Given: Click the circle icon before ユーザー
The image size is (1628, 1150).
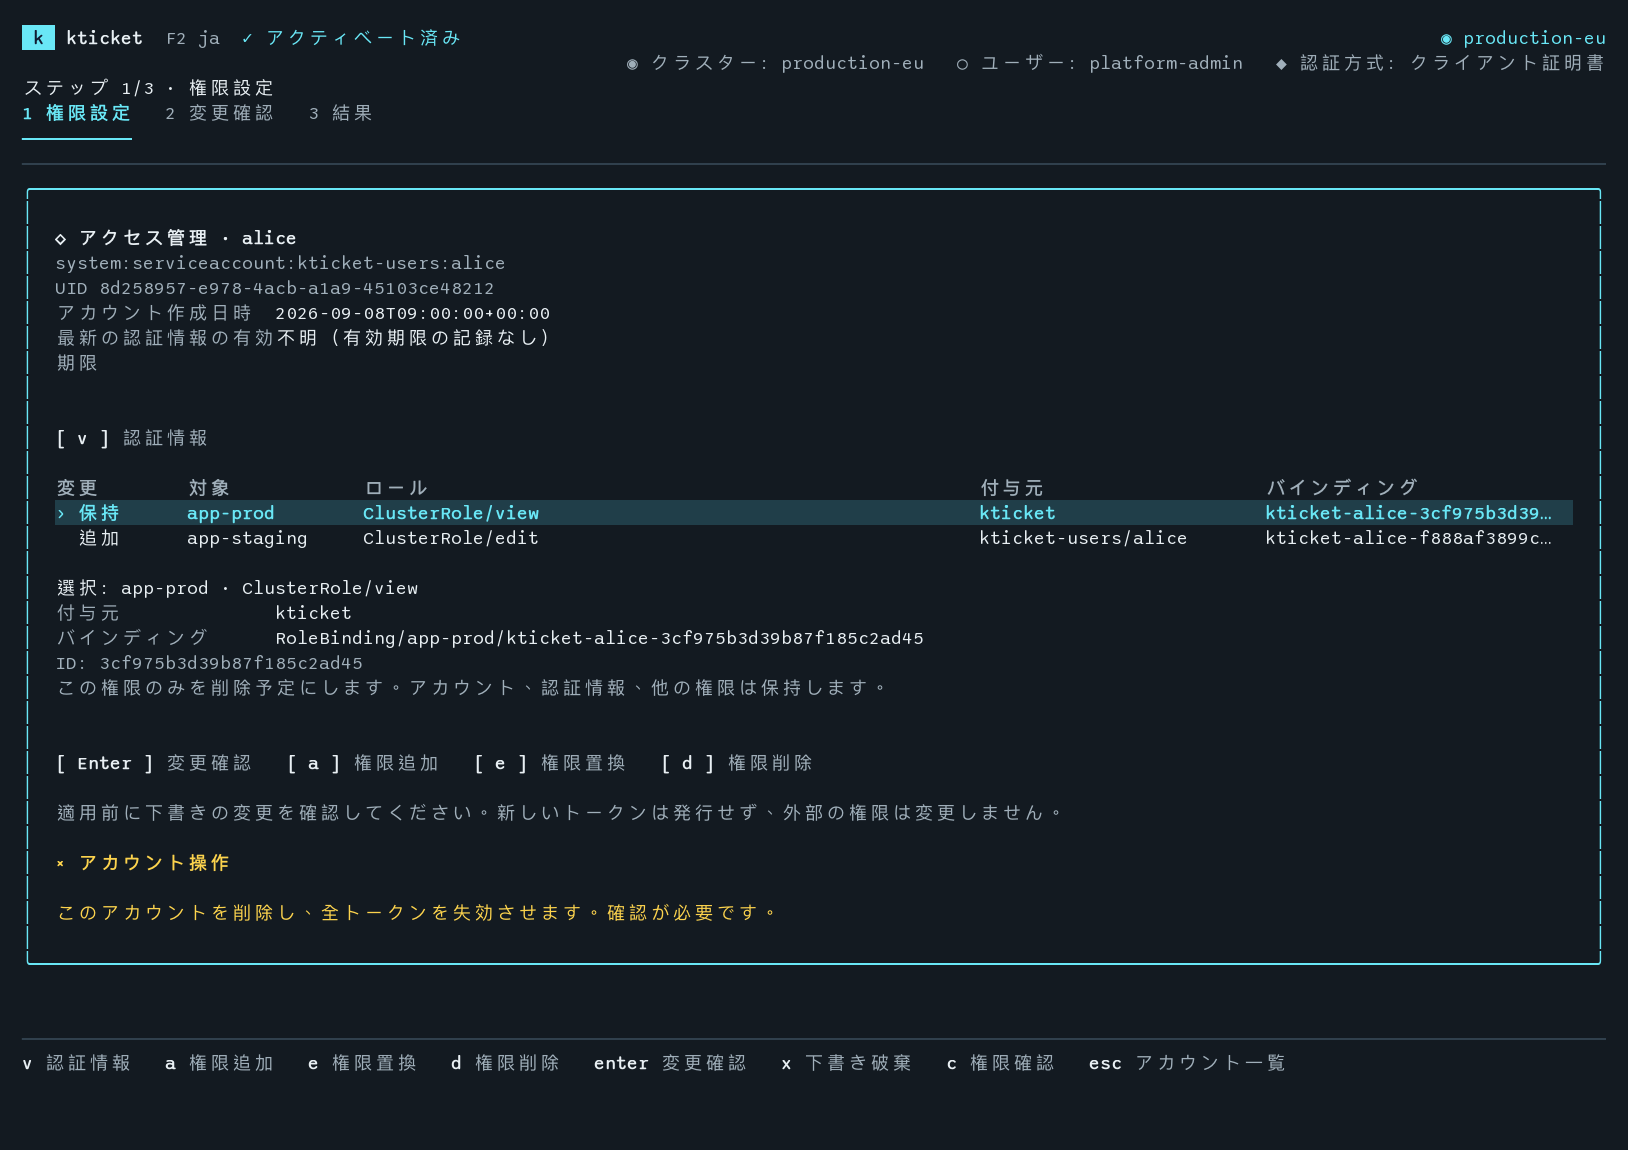Looking at the screenshot, I should point(962,64).
